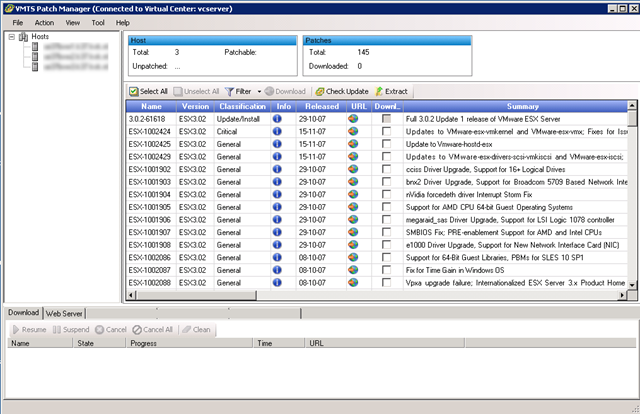The height and width of the screenshot is (414, 640).
Task: Open the Filter dropdown arrow
Action: [x=259, y=91]
